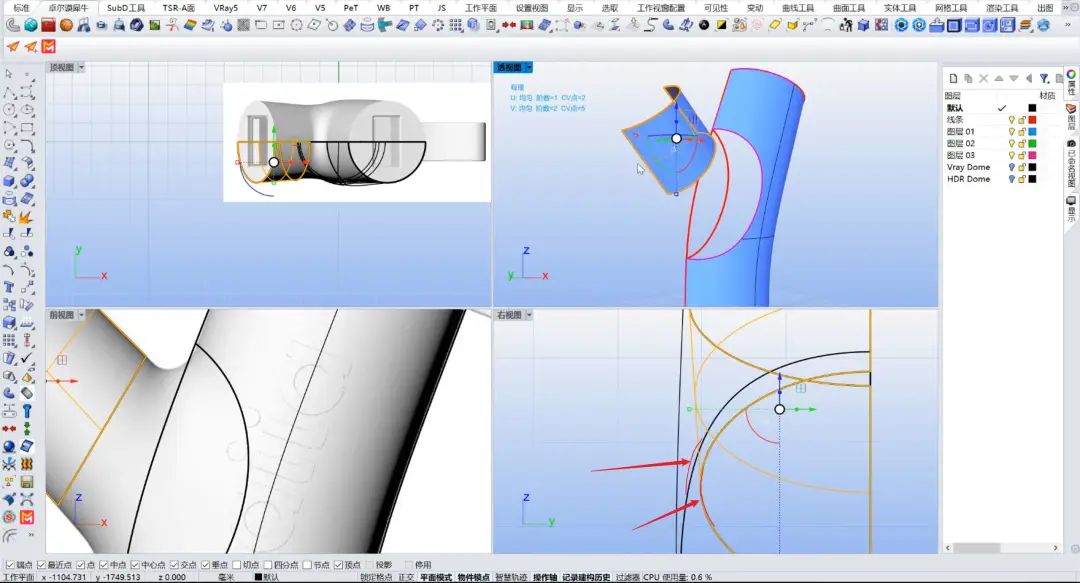Click the pointer selection tool in left toolbar

(9, 74)
